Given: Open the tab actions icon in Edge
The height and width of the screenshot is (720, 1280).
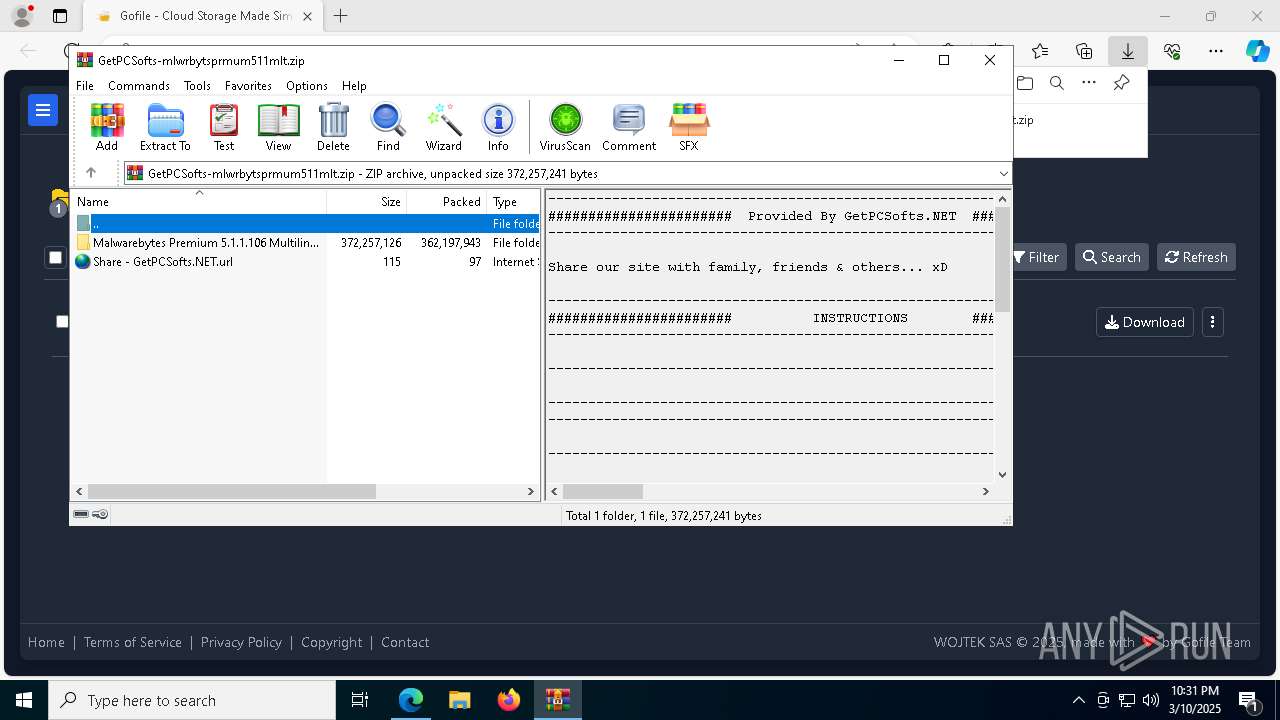Looking at the screenshot, I should click(x=60, y=16).
